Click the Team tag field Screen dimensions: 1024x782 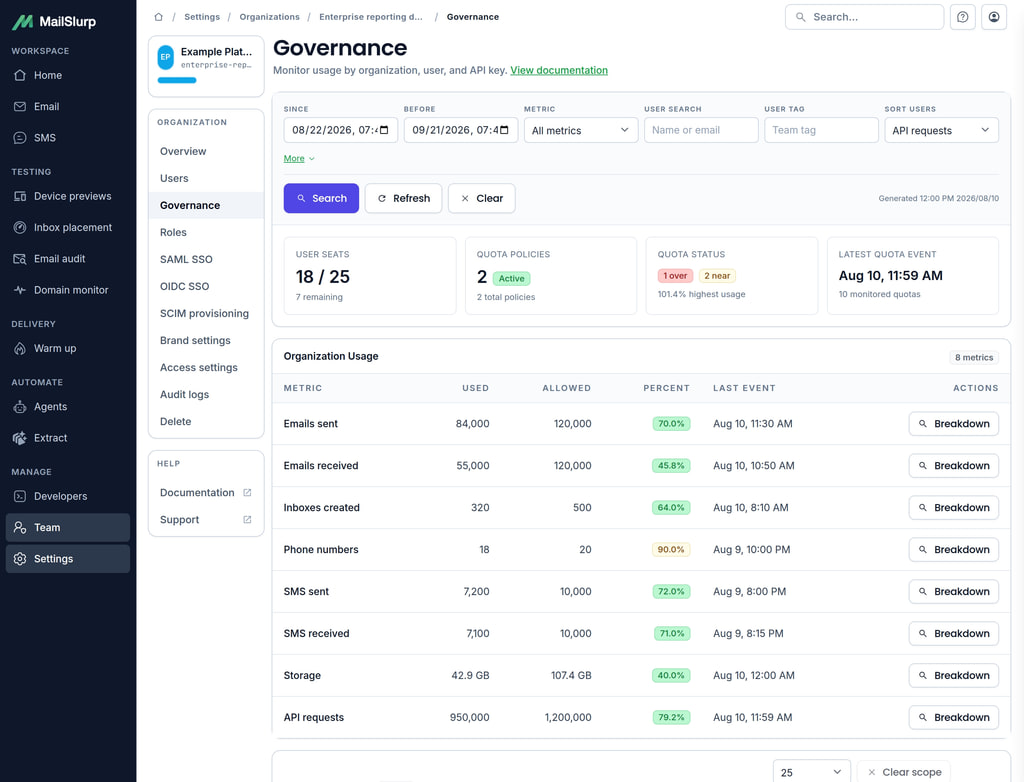pos(821,130)
